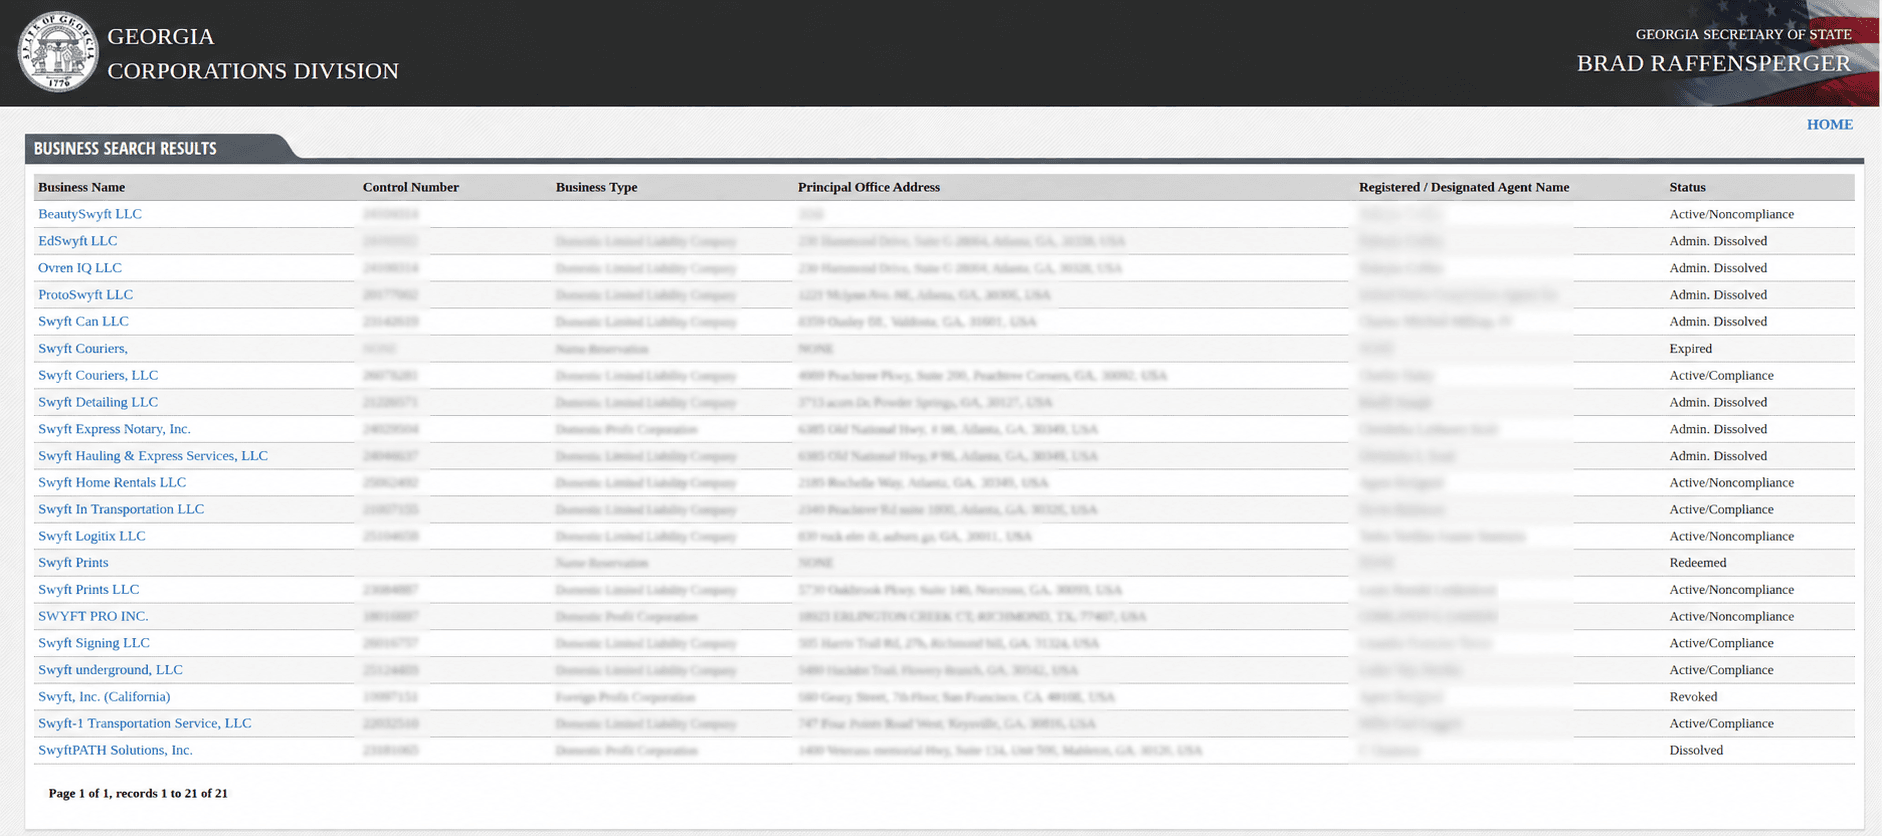Select Admin. Dissolved status of EdSwyft LLC

[1718, 241]
